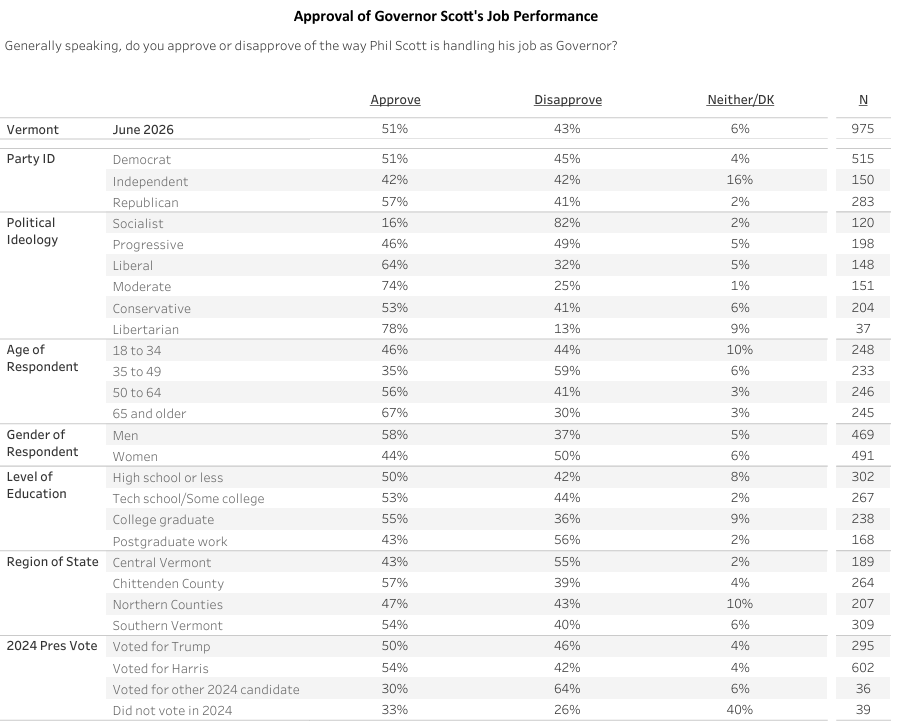Viewport: 899px width, 728px height.
Task: Click the 40% value for non-voters
Action: point(740,710)
